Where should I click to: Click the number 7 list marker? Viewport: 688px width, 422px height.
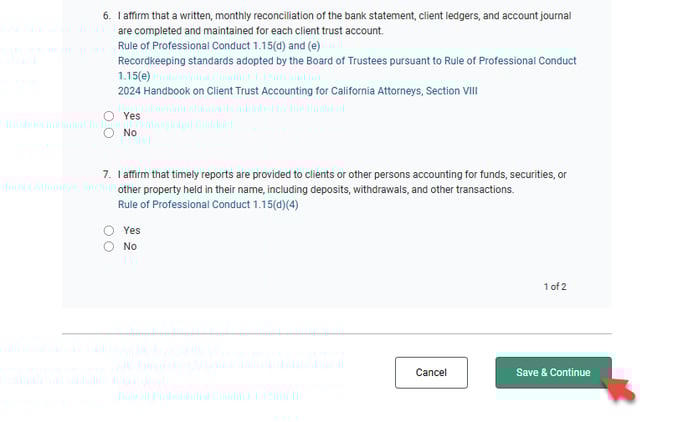(x=107, y=174)
